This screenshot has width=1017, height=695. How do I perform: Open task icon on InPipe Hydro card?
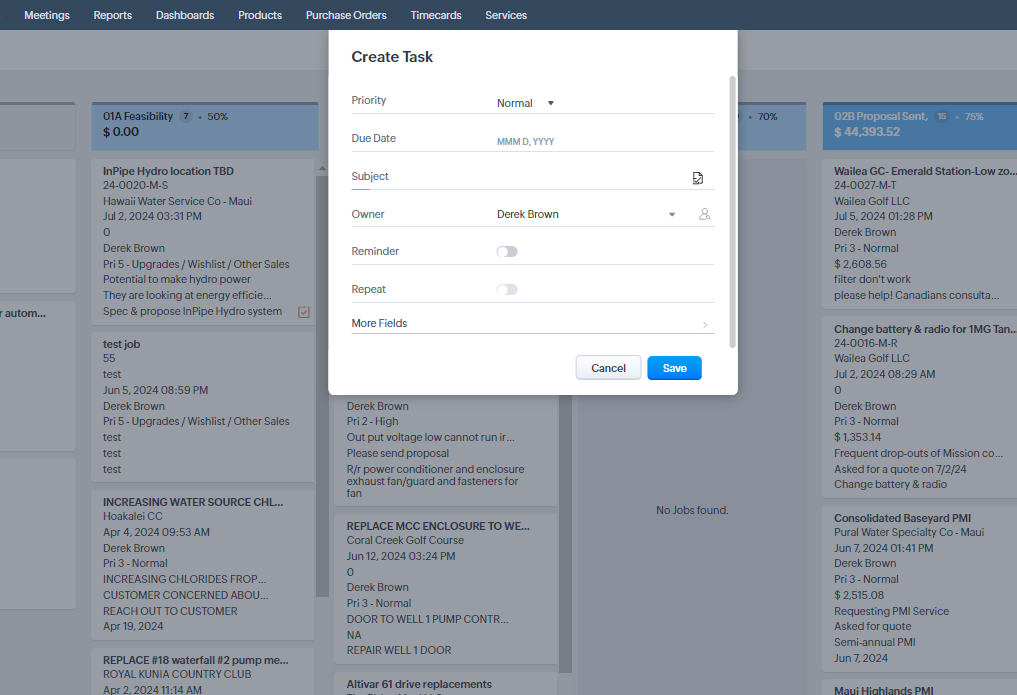click(304, 312)
